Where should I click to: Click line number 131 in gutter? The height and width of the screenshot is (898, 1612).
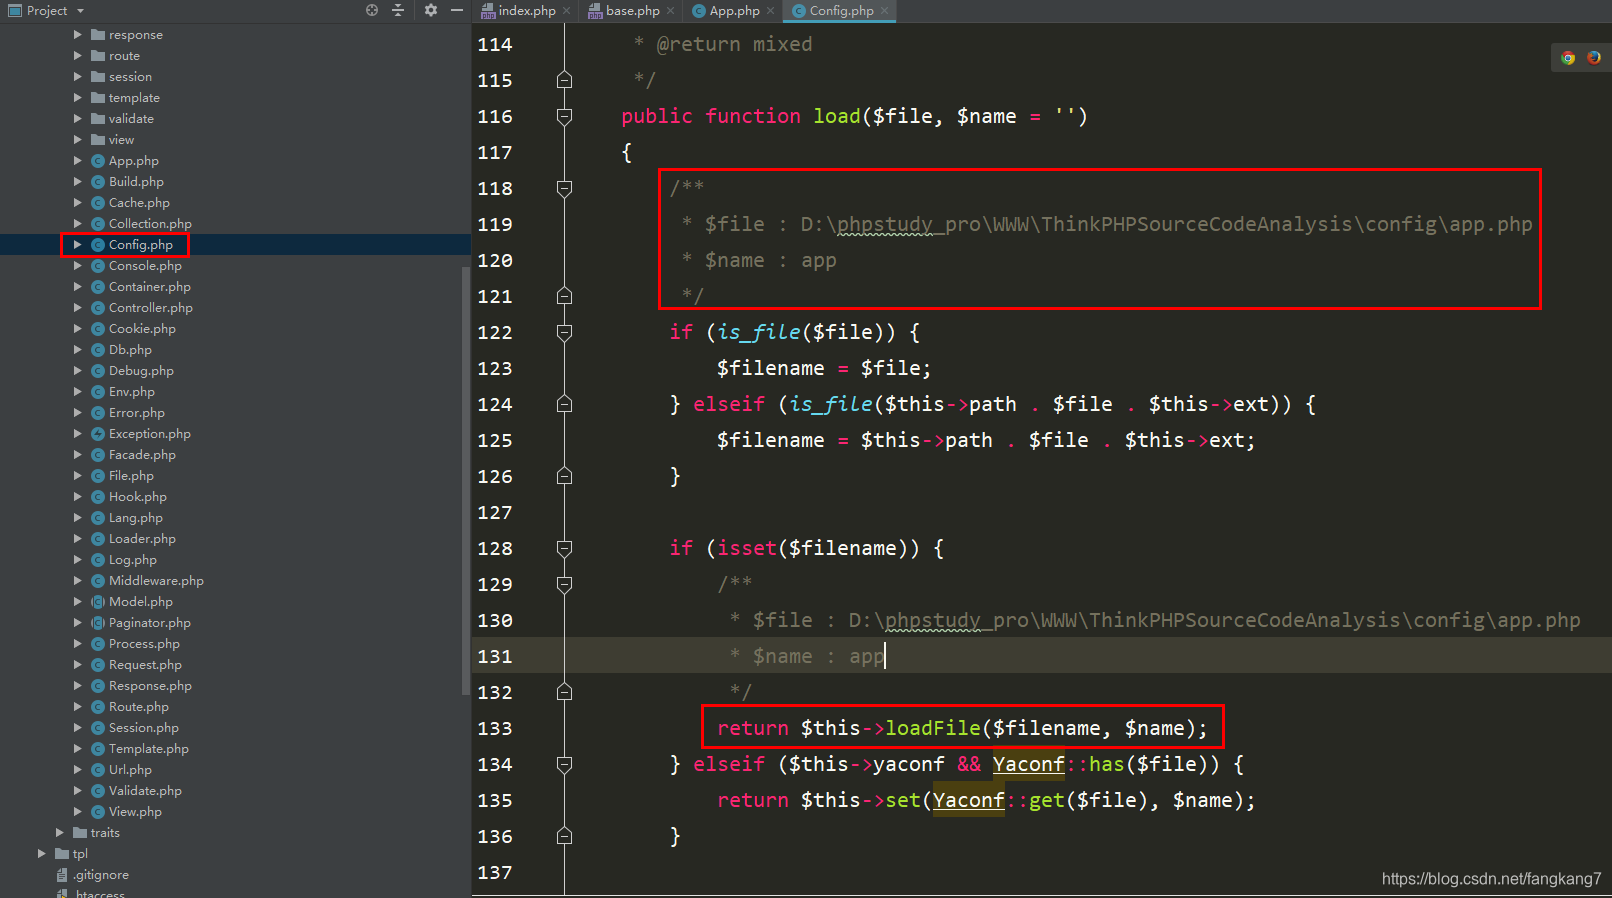point(495,657)
